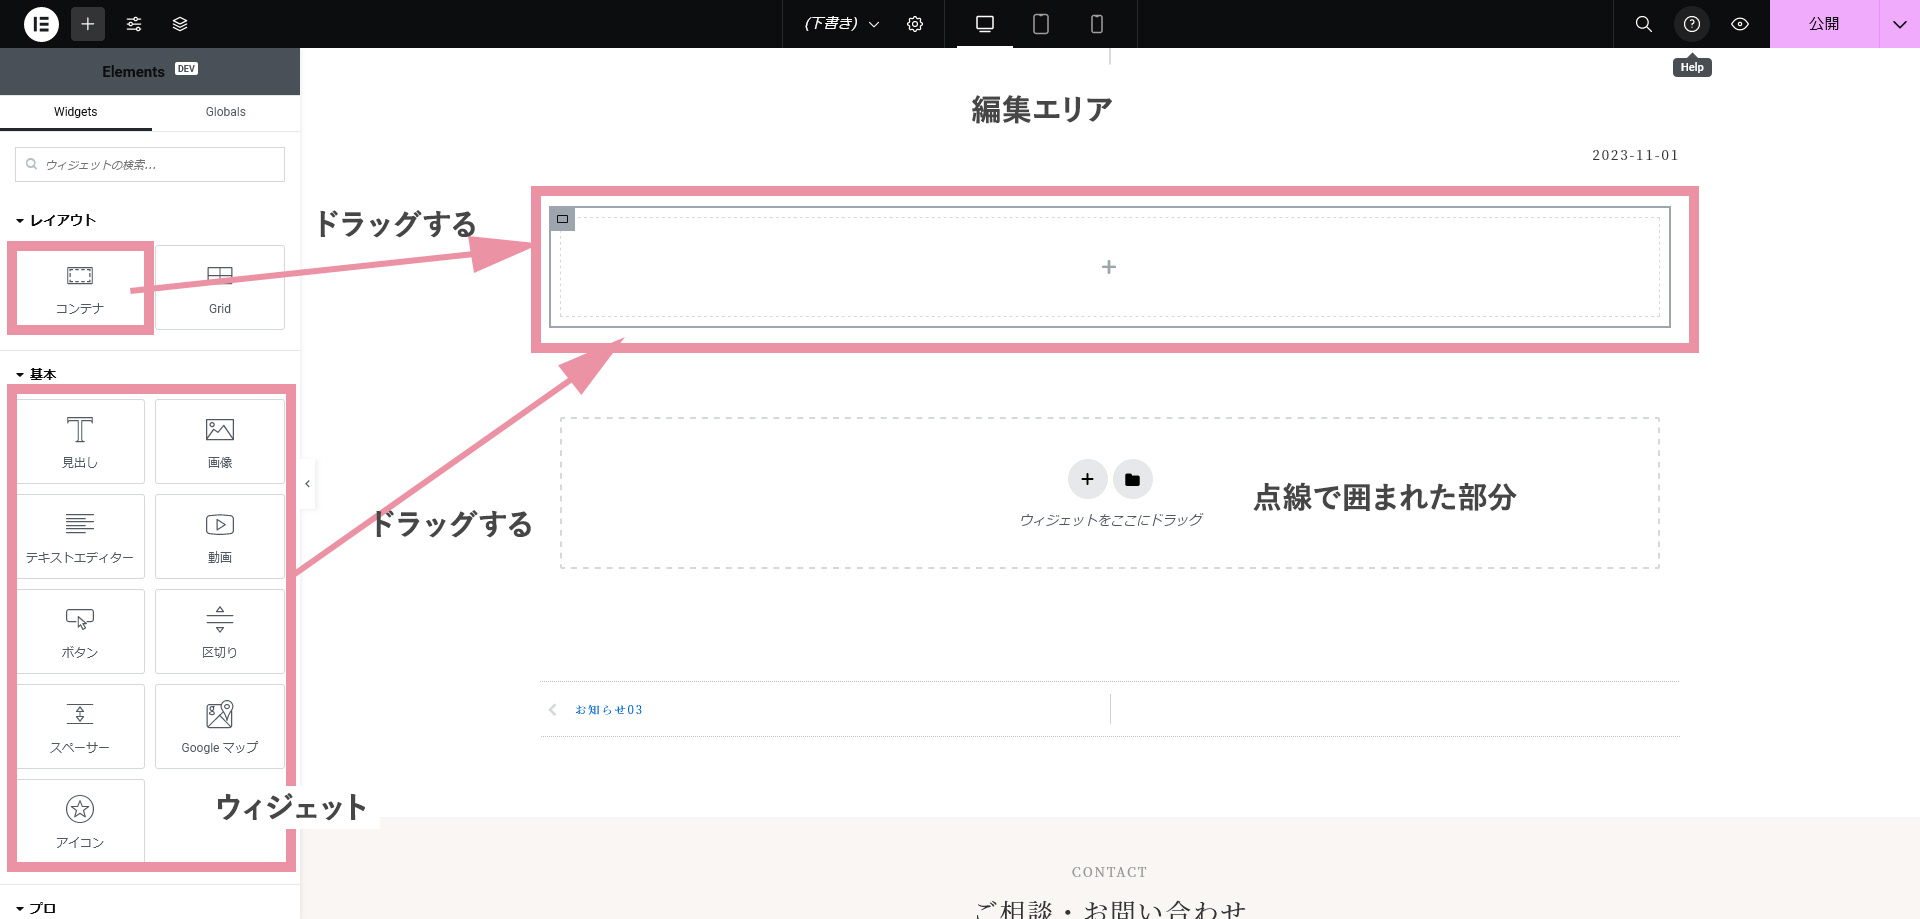The image size is (1920, 919).
Task: Select the アイコン icon widget
Action: (x=80, y=821)
